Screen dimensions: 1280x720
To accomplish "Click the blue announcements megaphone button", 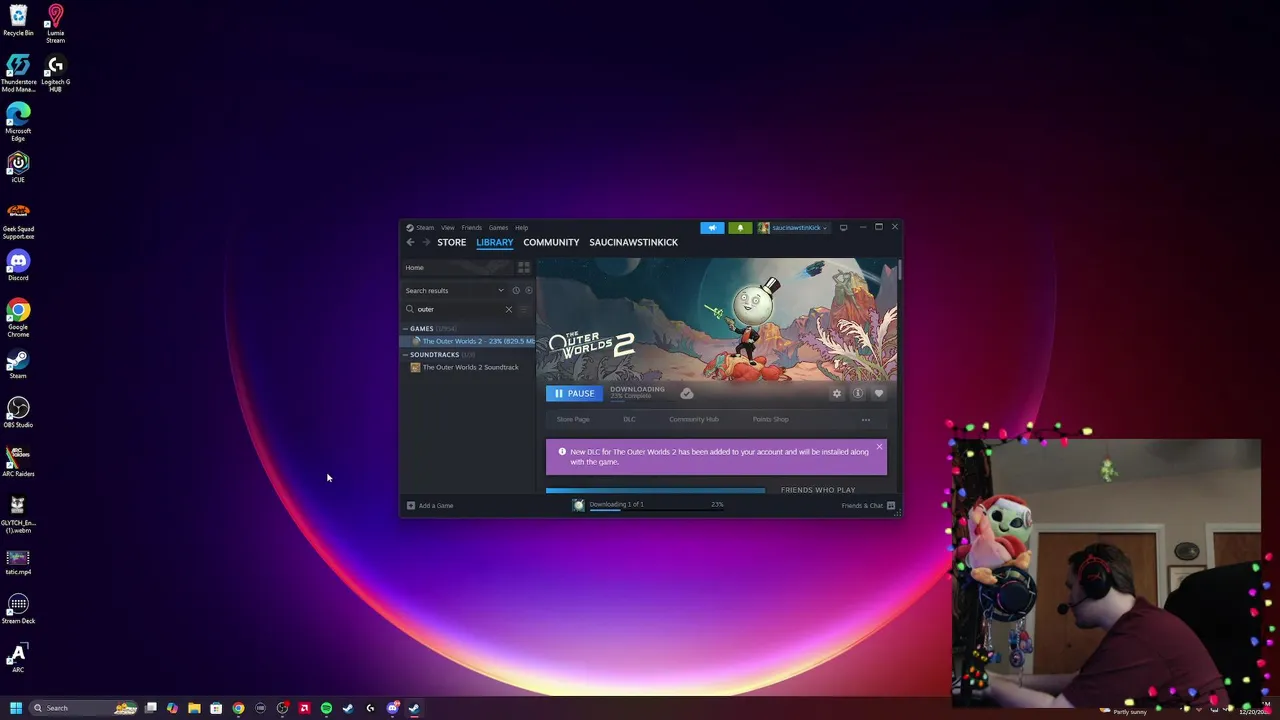I will [x=712, y=228].
